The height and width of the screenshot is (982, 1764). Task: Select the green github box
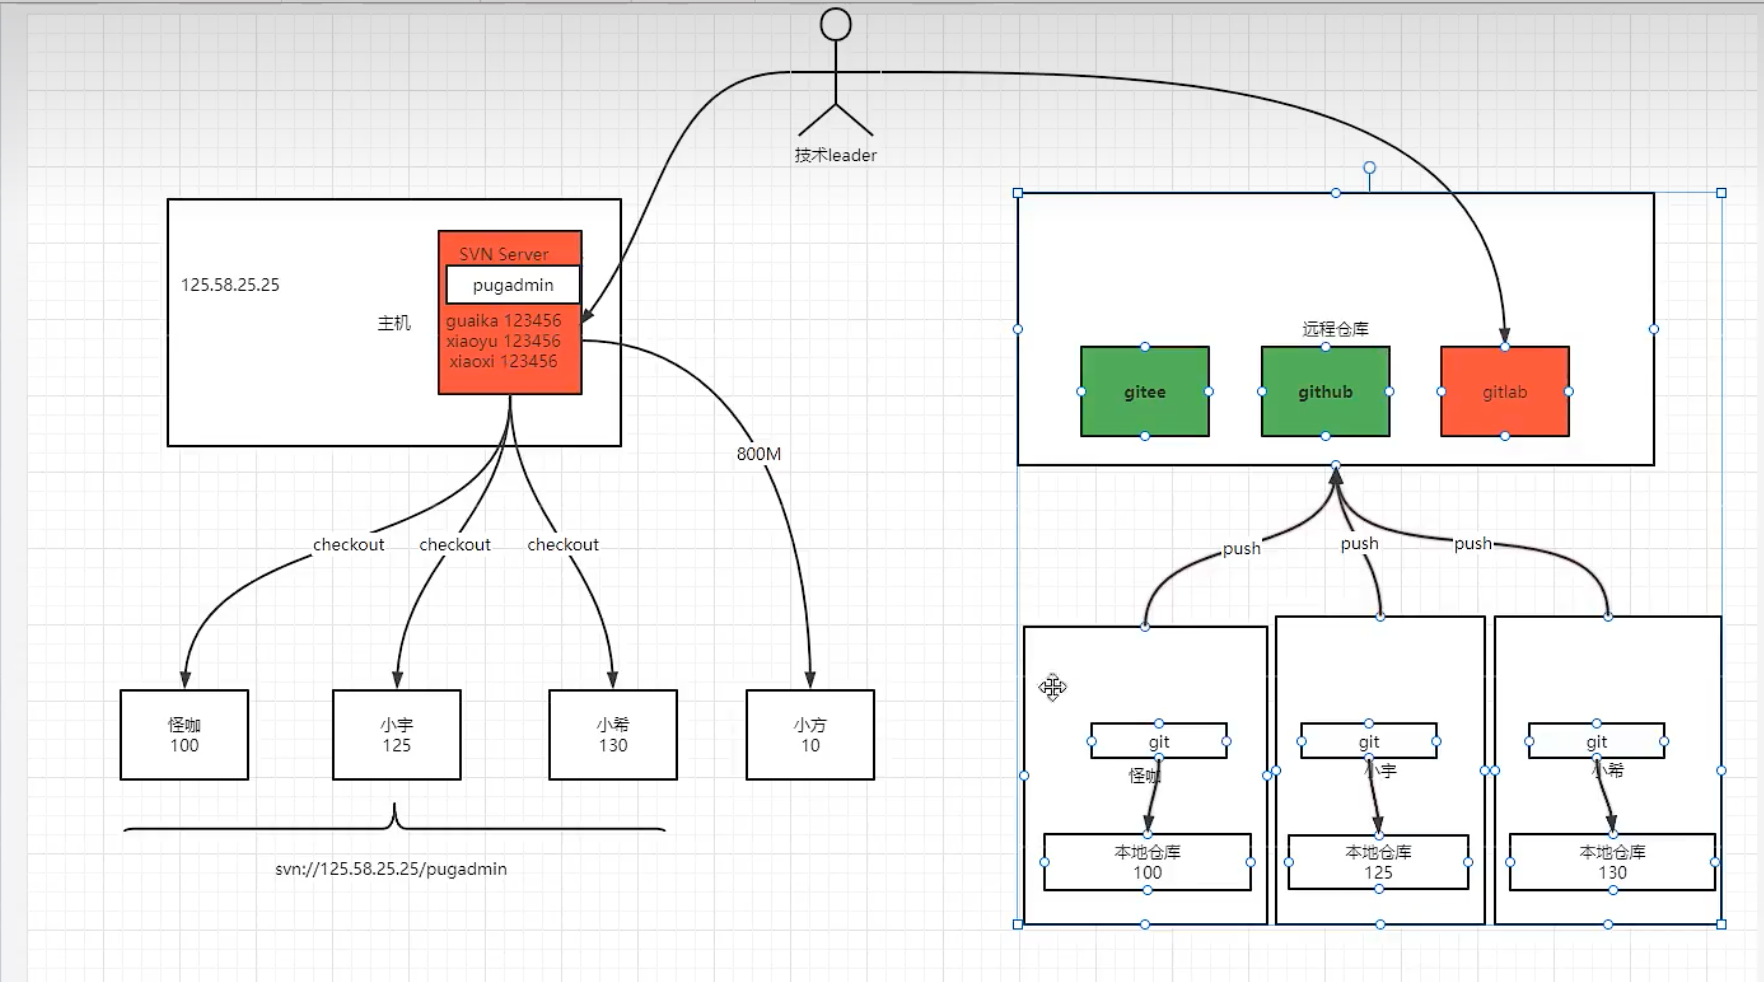tap(1326, 392)
